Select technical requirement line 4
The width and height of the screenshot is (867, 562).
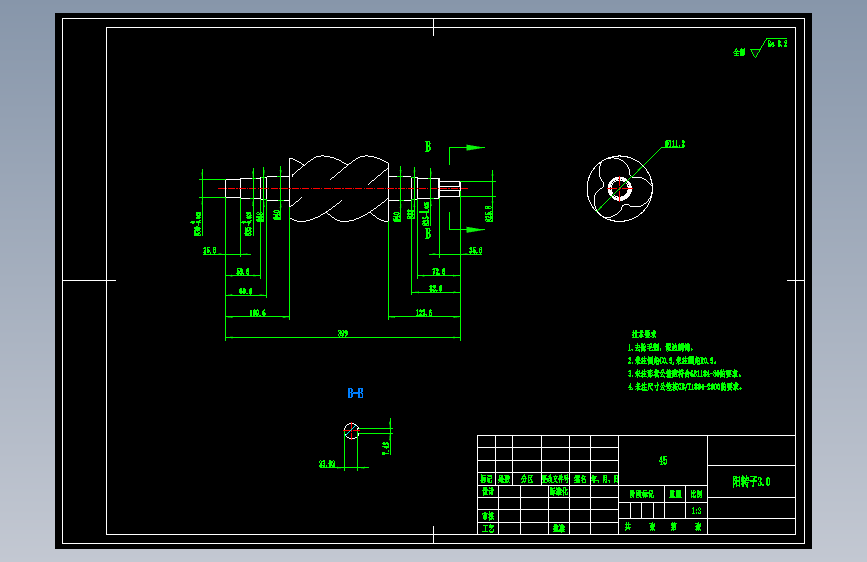(685, 387)
